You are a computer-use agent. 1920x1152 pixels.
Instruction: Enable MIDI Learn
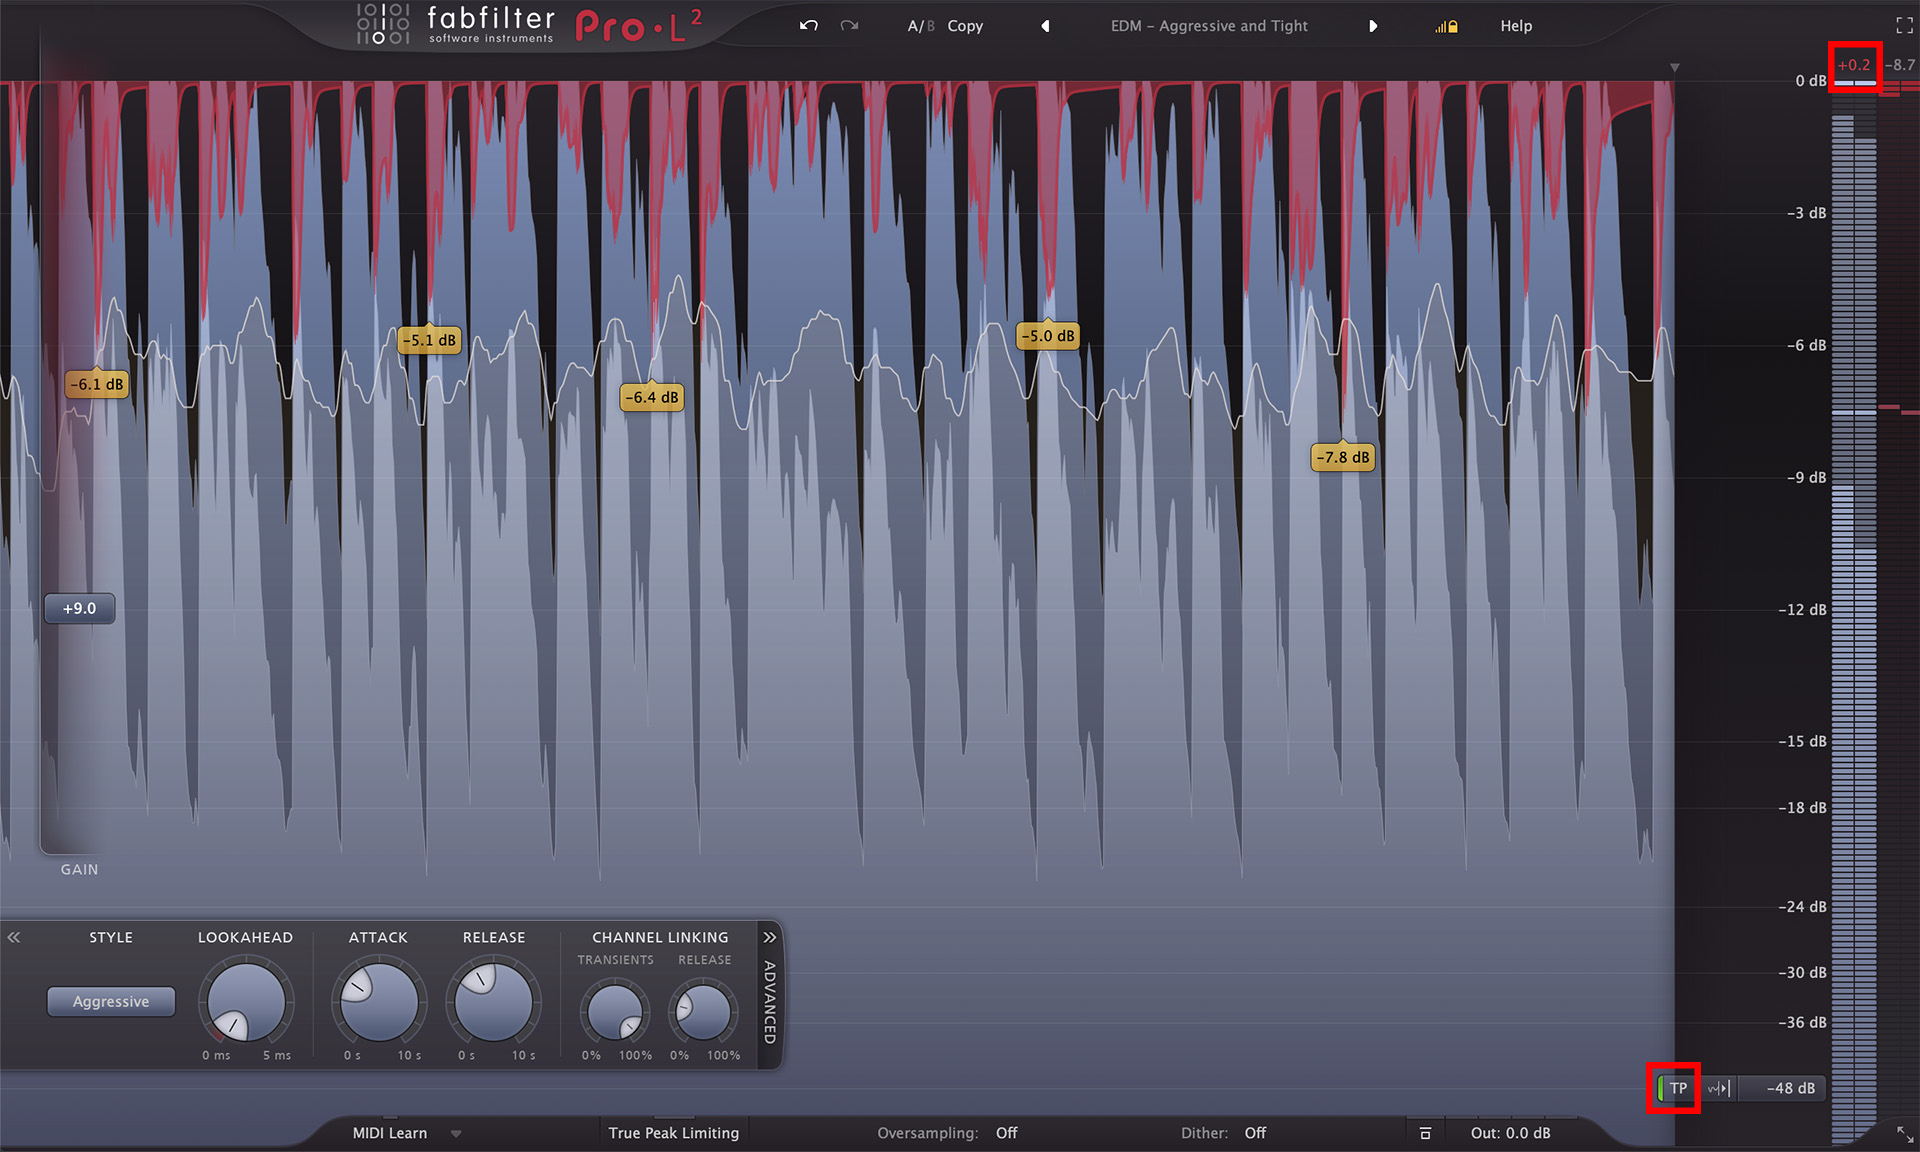[x=389, y=1133]
